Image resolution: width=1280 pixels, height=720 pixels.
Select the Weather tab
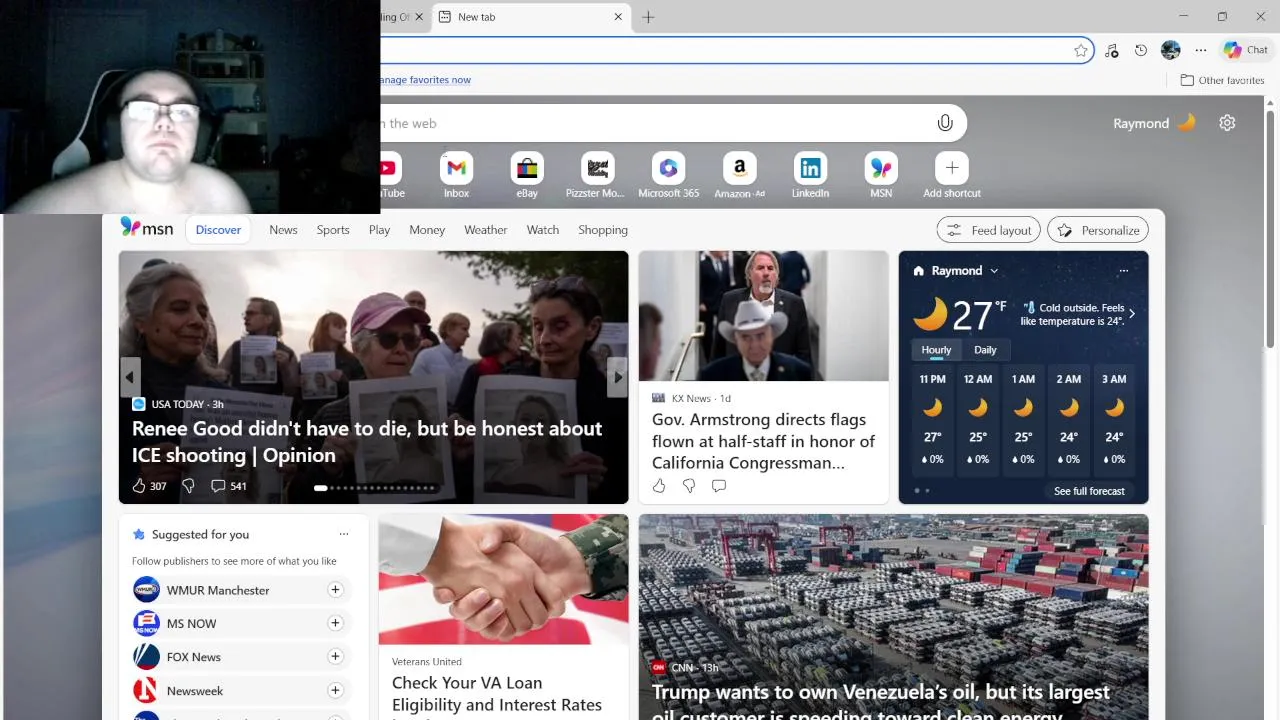[x=485, y=230]
